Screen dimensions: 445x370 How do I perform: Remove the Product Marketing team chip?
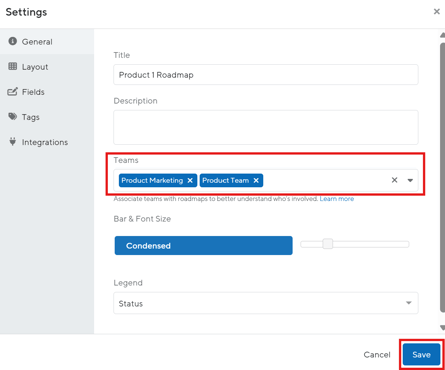point(190,180)
